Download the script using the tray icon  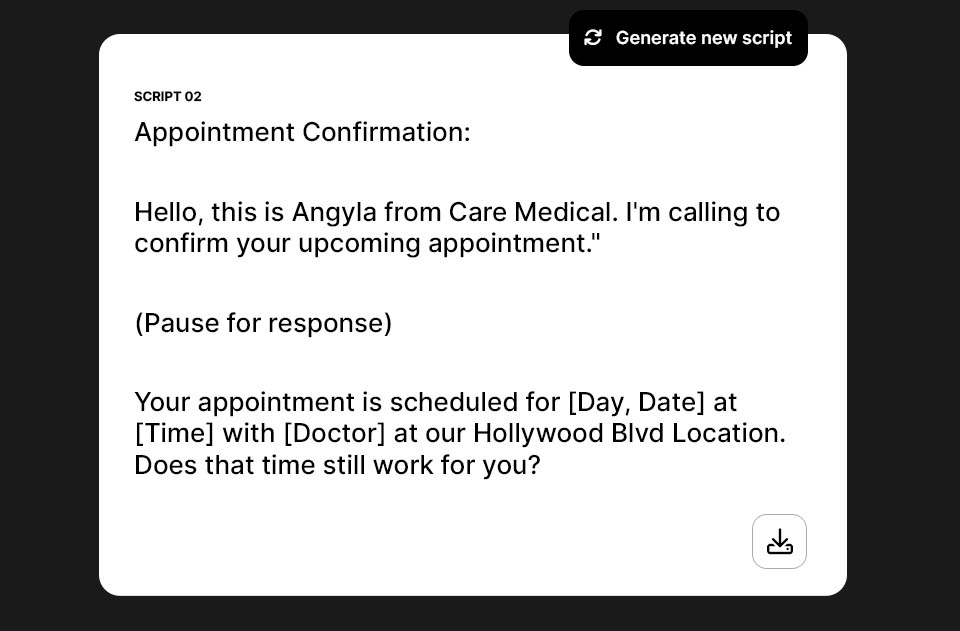click(779, 542)
